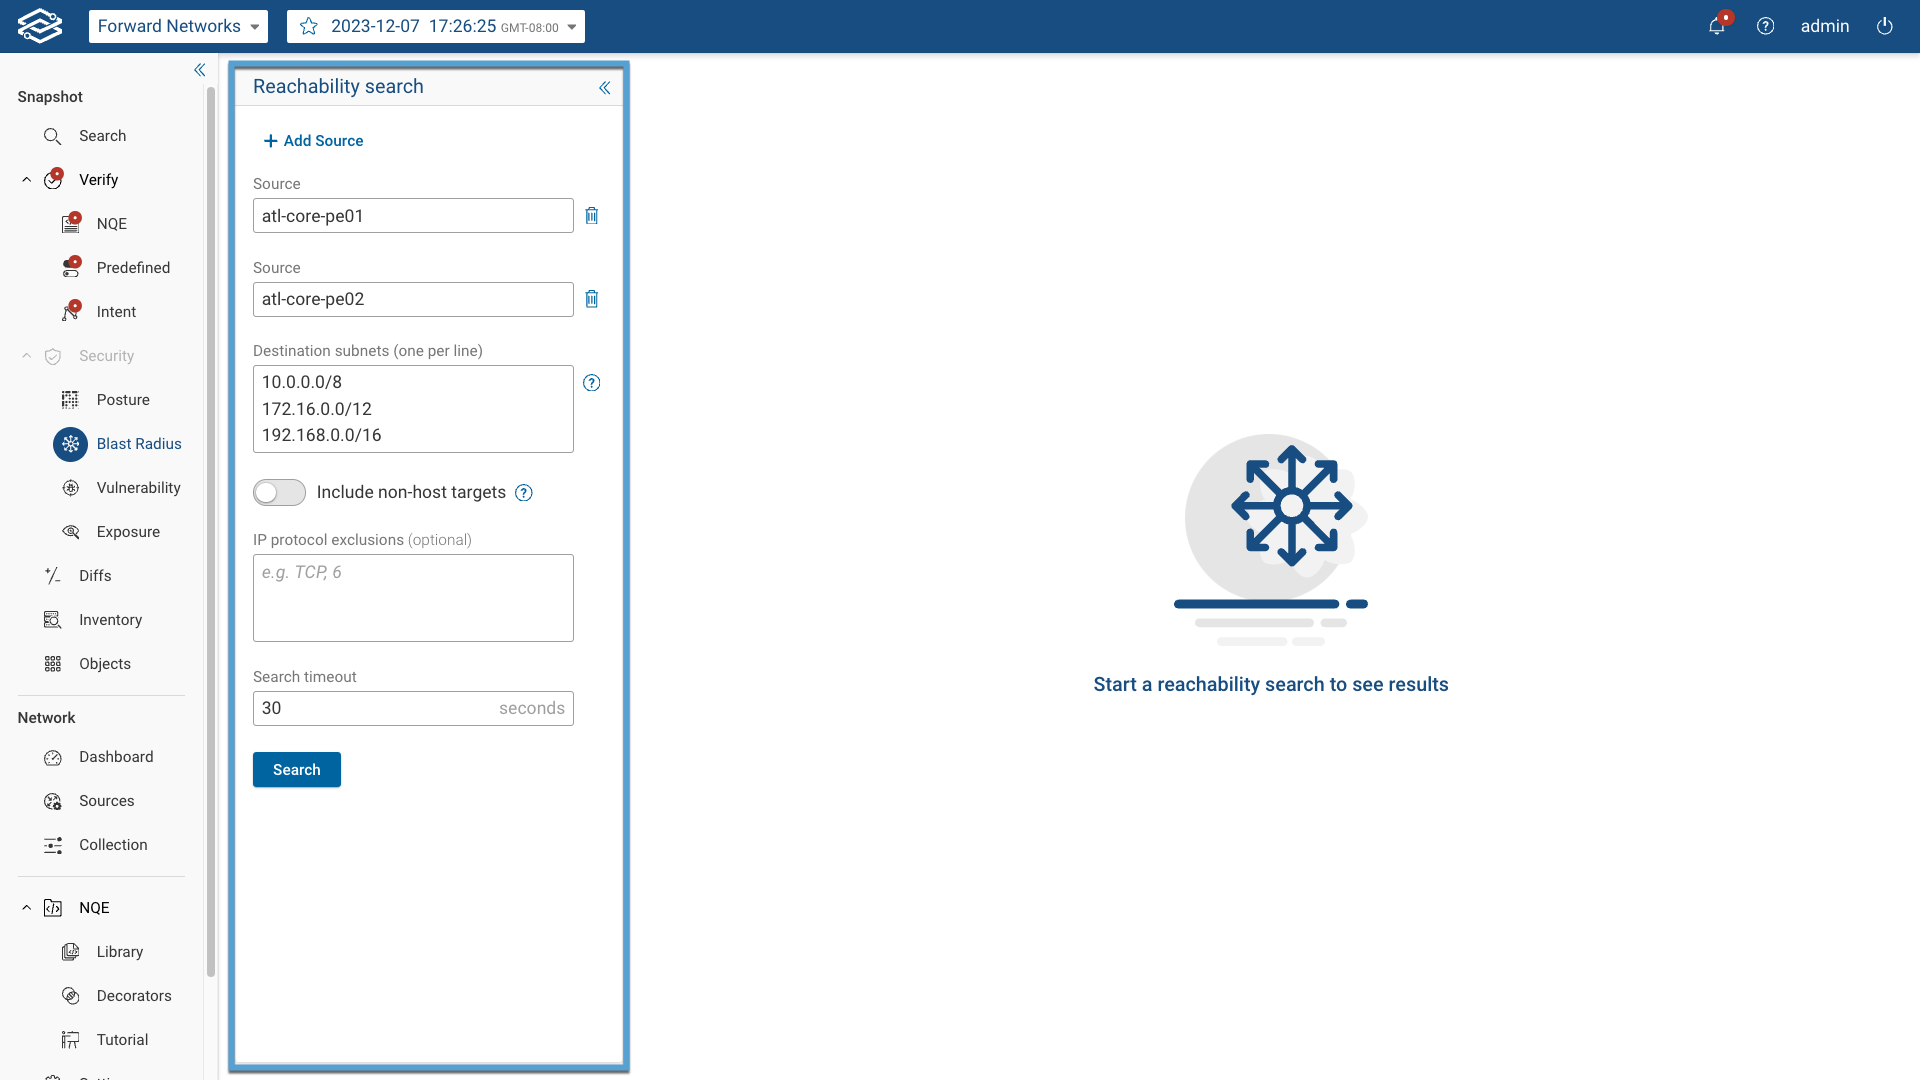
Task: Collapse the Verify tree section
Action: [27, 180]
